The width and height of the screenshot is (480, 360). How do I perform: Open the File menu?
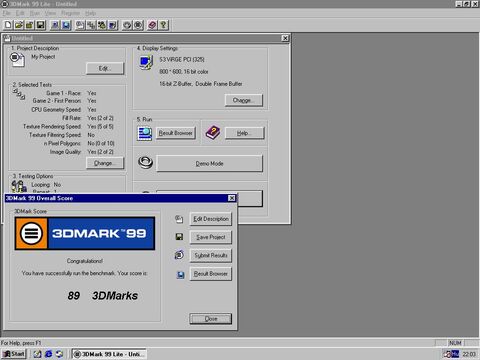[x=7, y=13]
